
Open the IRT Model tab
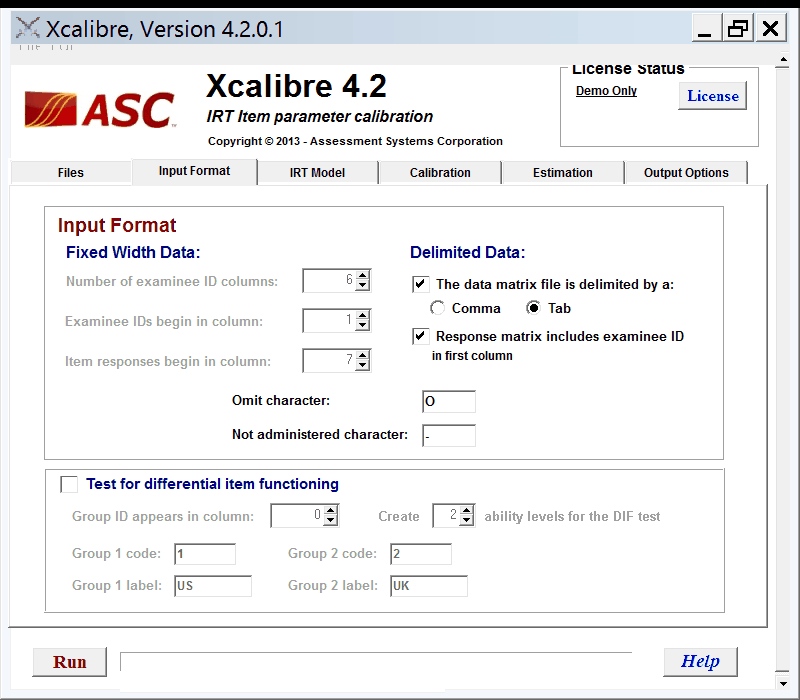tap(317, 172)
